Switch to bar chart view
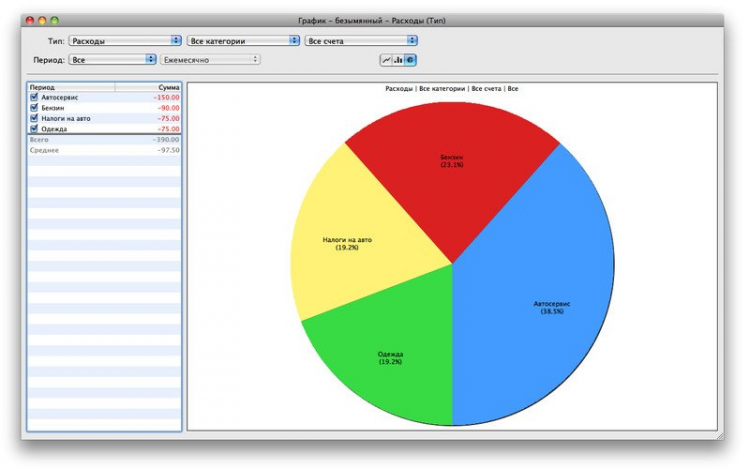750x469 pixels. point(398,60)
